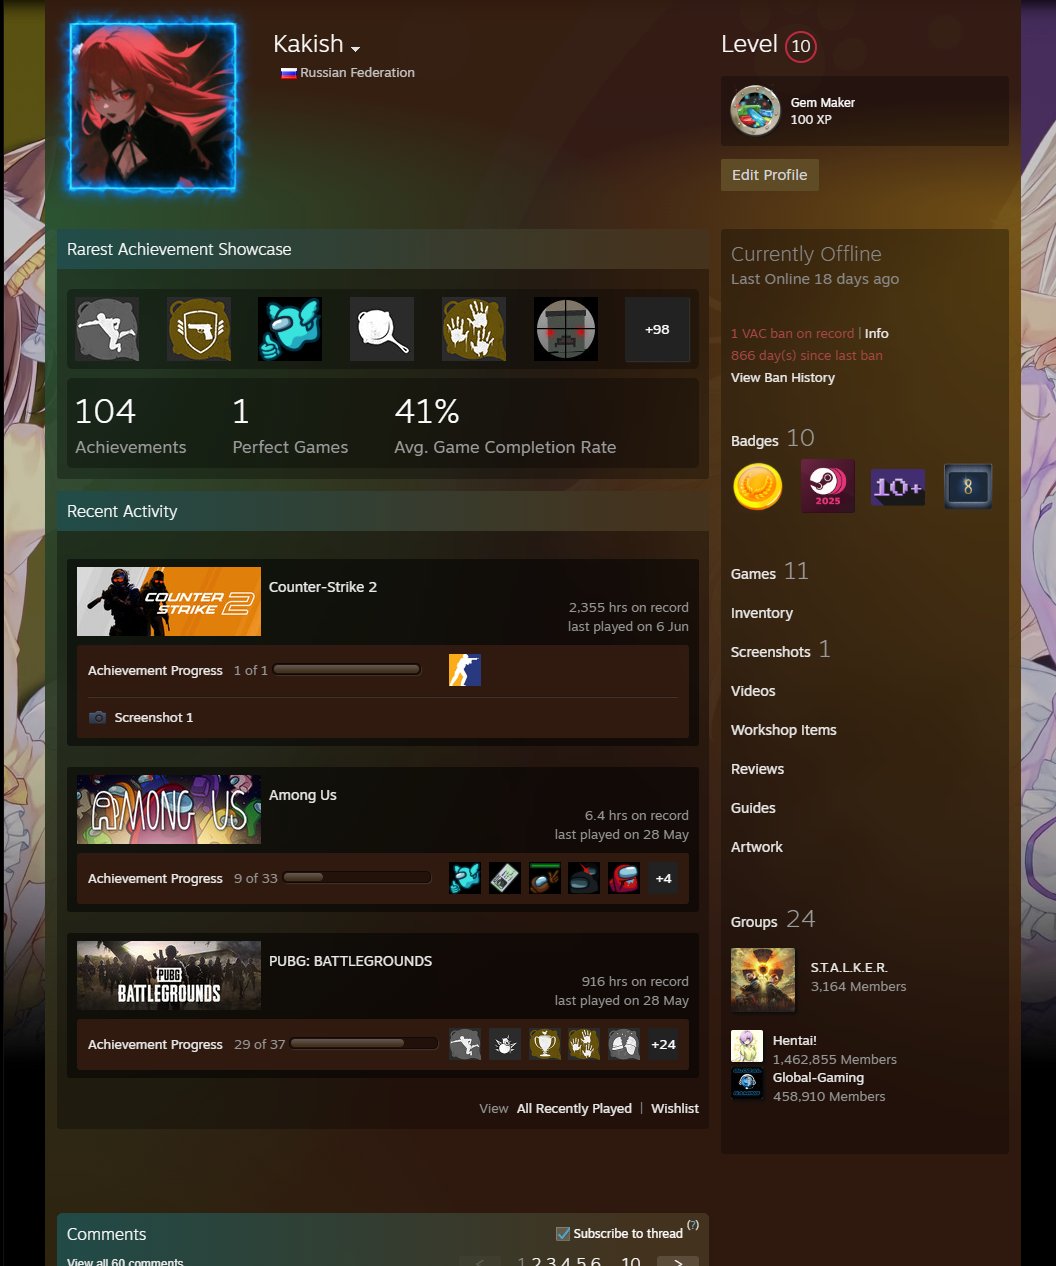1056x1266 pixels.
Task: Click the 10+ purple badge icon
Action: [x=898, y=487]
